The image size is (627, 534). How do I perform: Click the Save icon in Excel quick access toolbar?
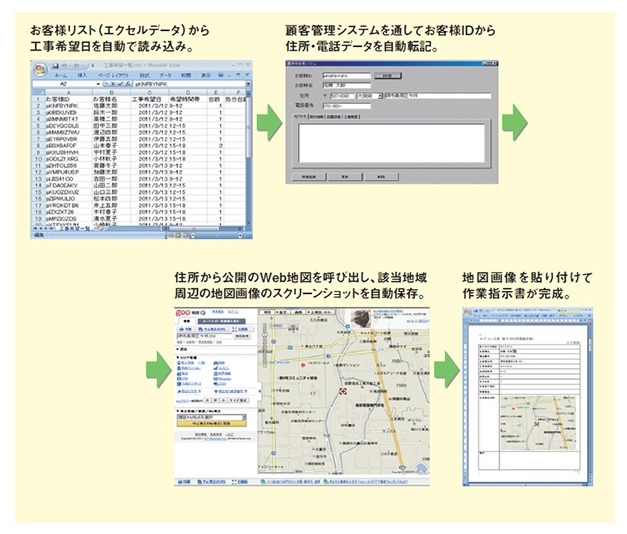point(52,65)
